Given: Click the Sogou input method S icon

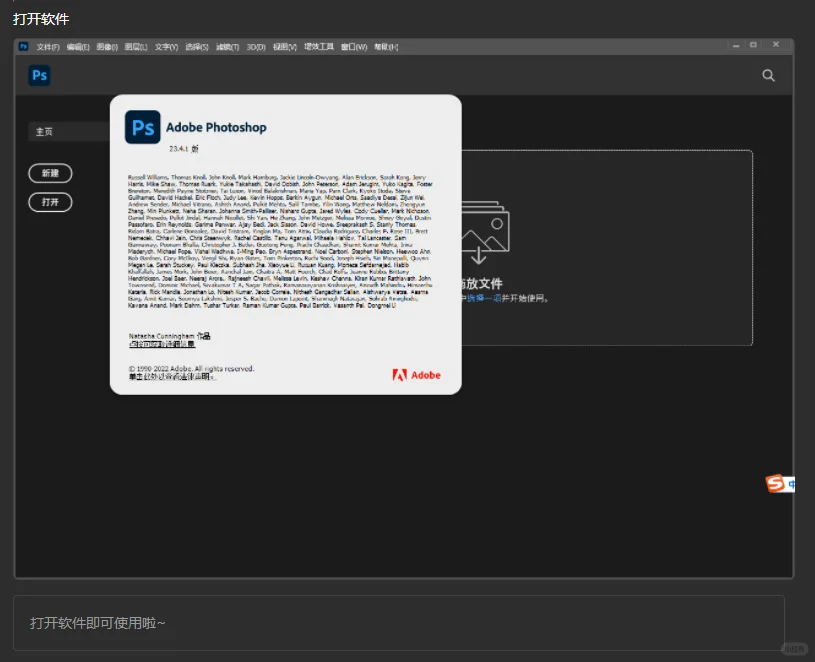Looking at the screenshot, I should tap(775, 483).
